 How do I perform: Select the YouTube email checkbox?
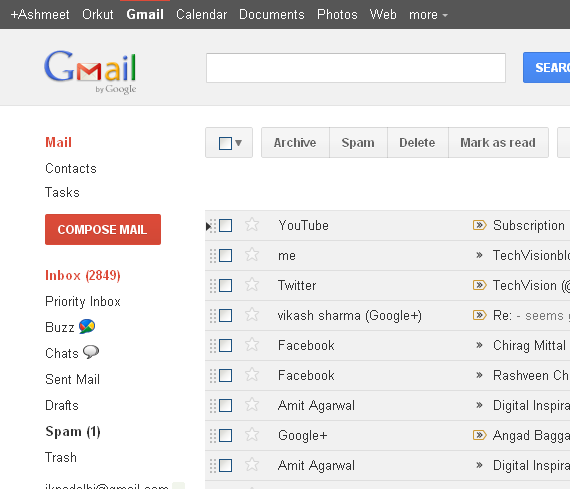coord(225,225)
